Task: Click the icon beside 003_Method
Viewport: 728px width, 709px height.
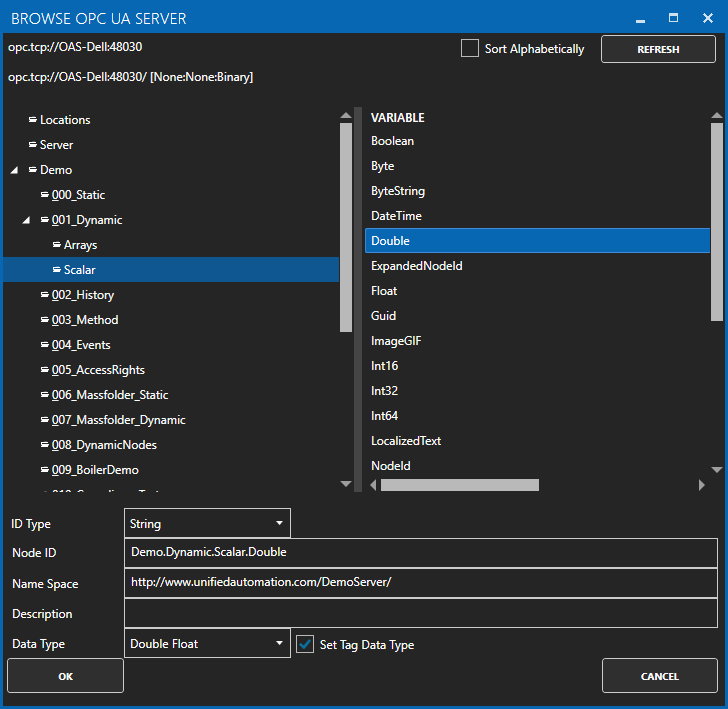Action: [x=45, y=320]
